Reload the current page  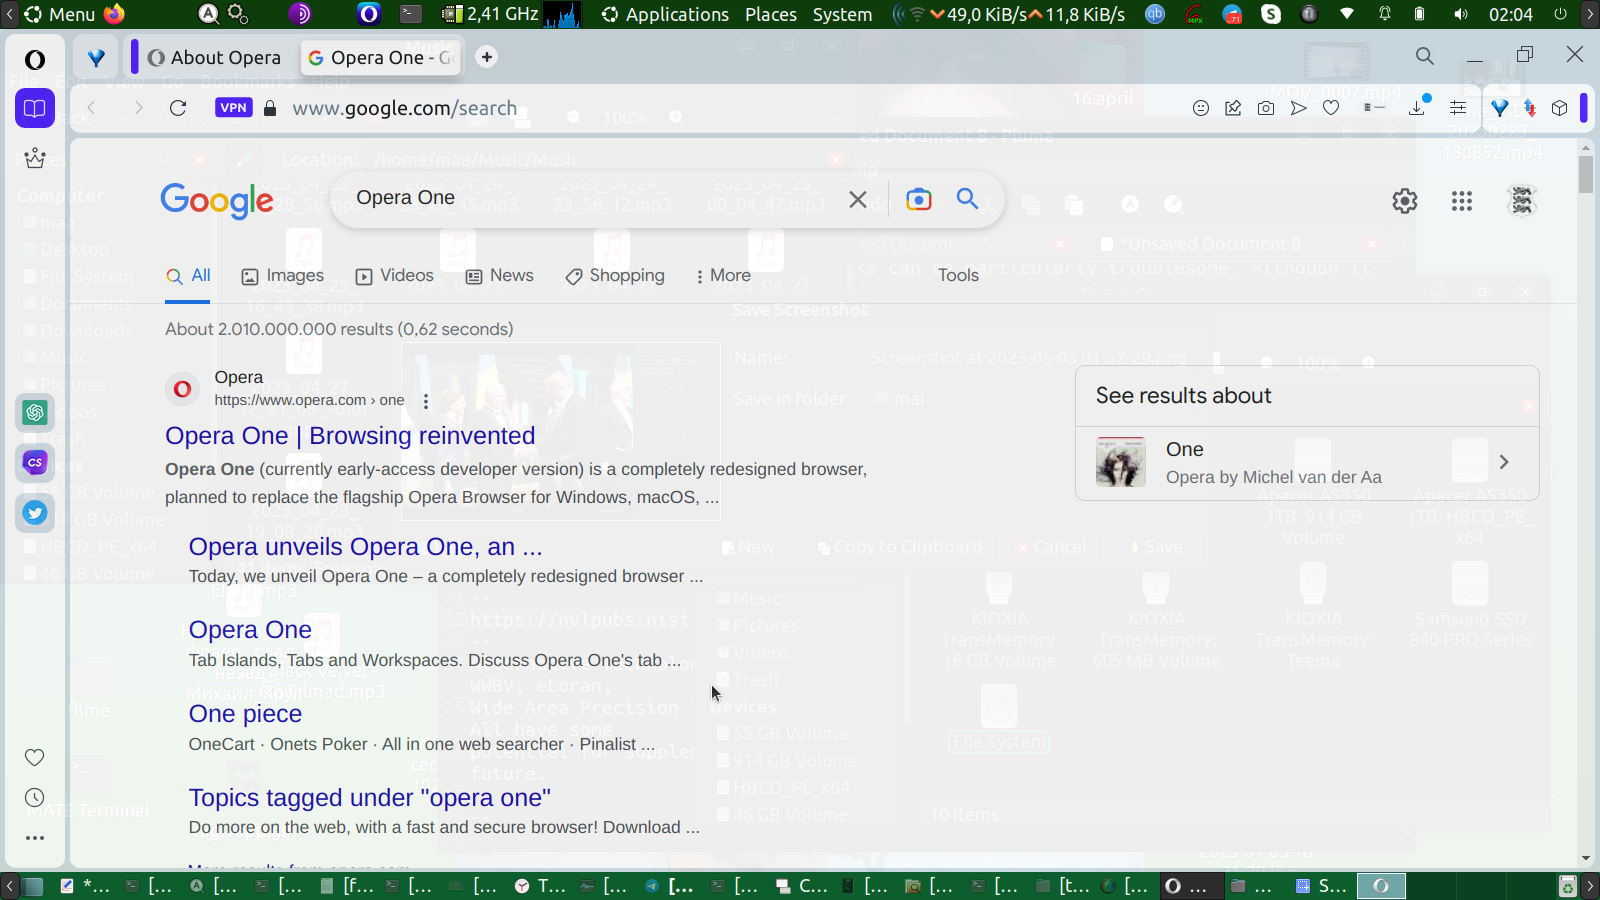tap(178, 108)
